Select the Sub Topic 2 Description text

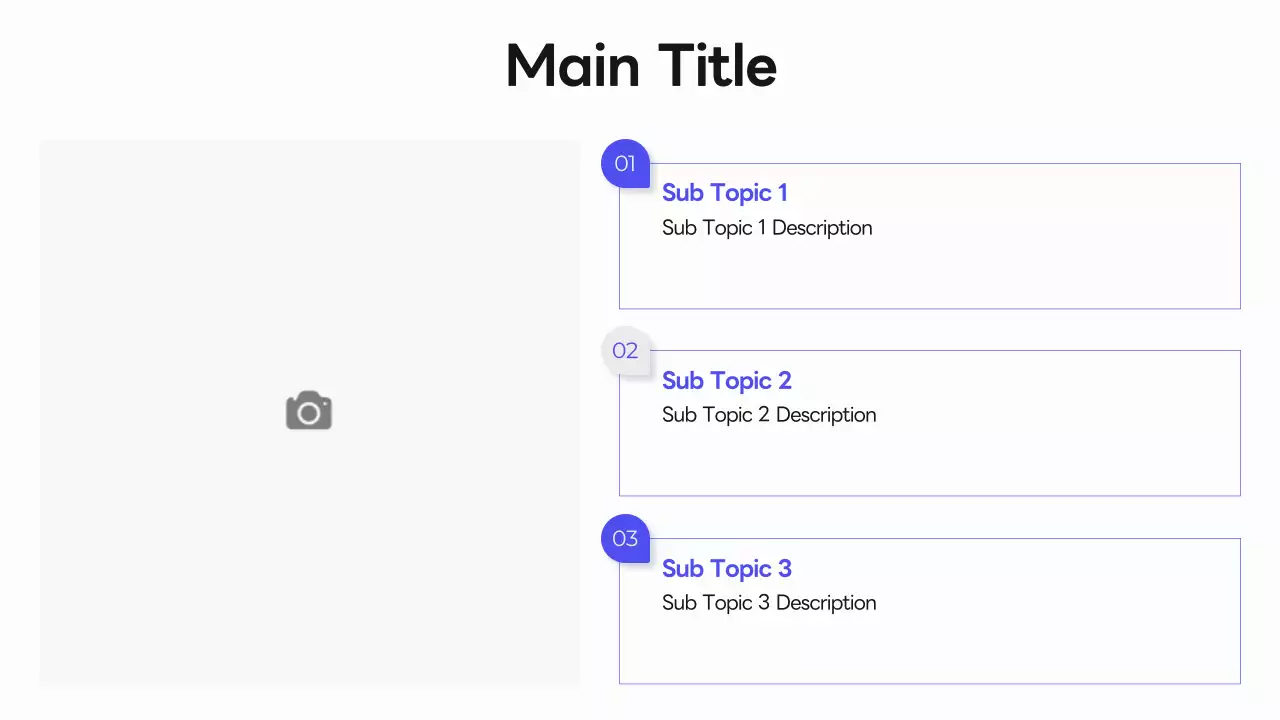[x=769, y=415]
